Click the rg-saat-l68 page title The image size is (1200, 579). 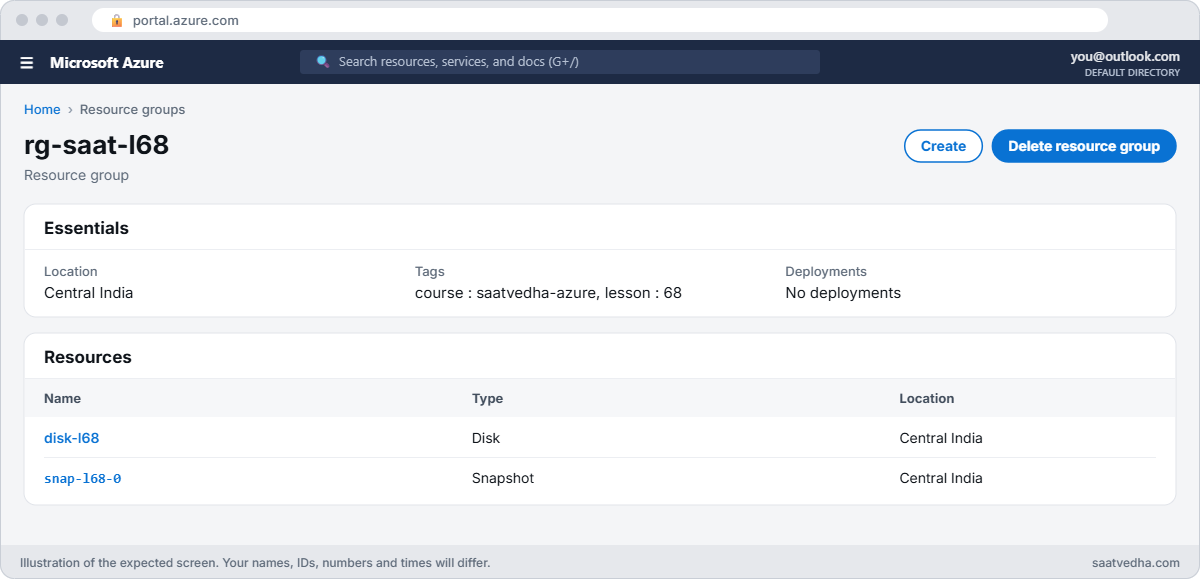coord(96,146)
